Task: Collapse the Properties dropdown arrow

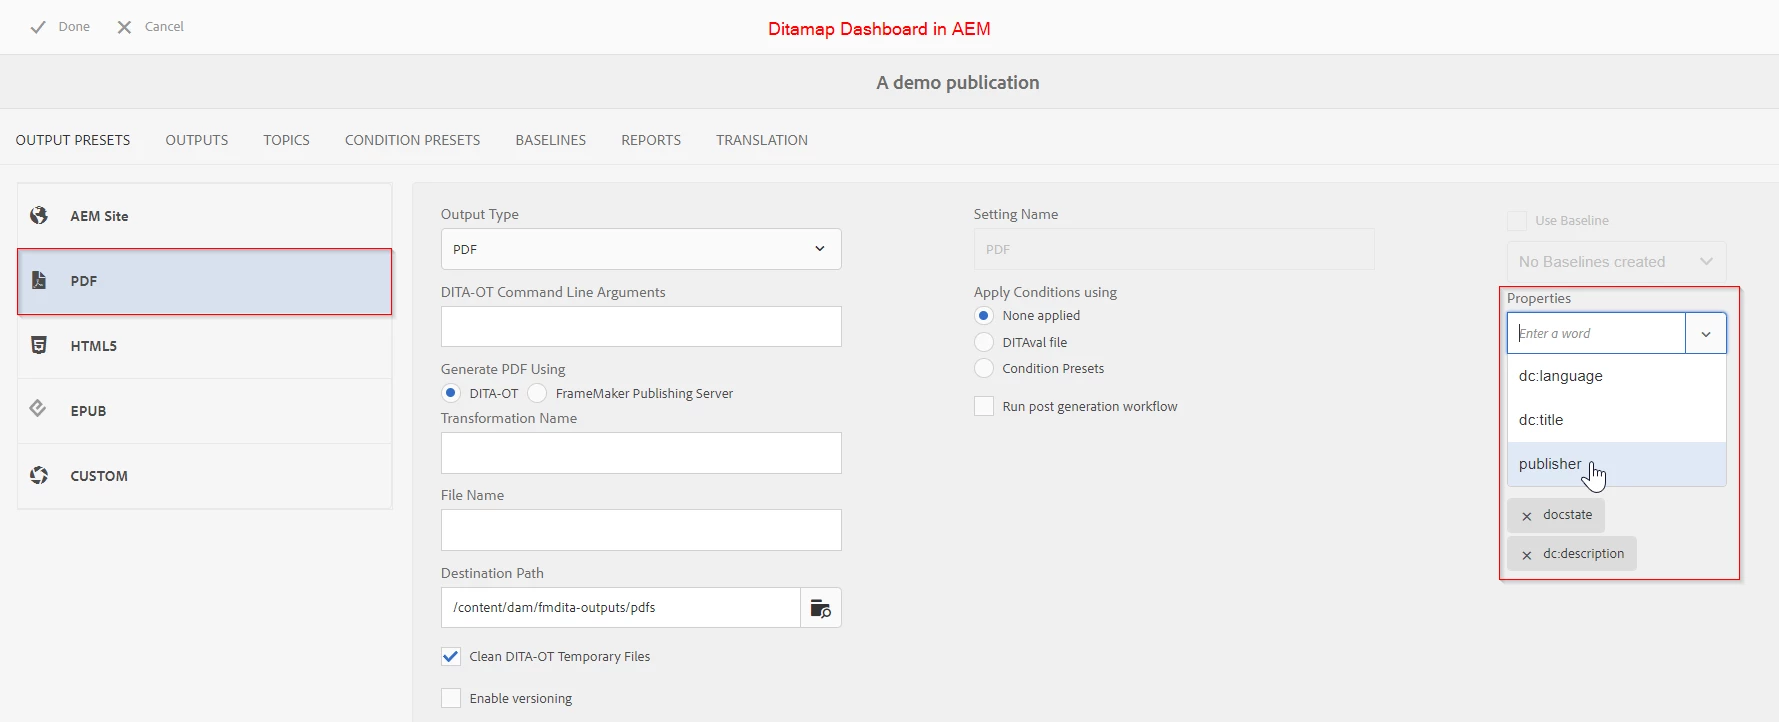Action: click(x=1706, y=334)
